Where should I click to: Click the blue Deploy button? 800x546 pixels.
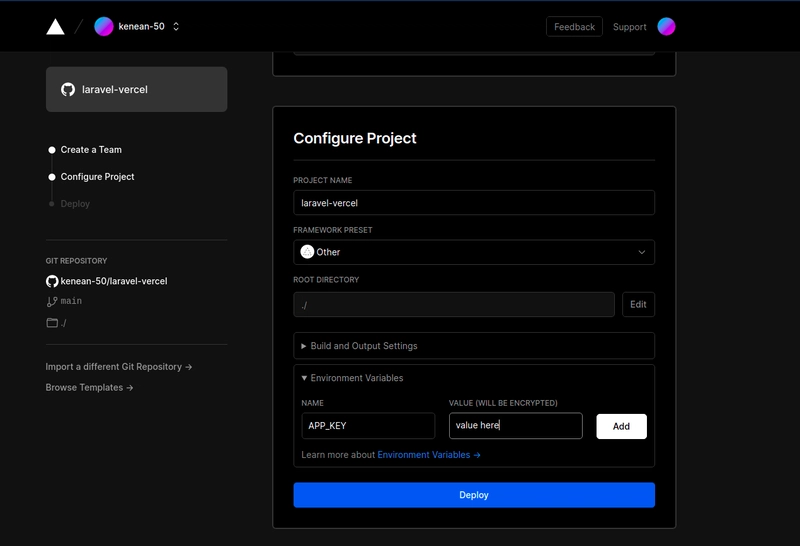[474, 495]
